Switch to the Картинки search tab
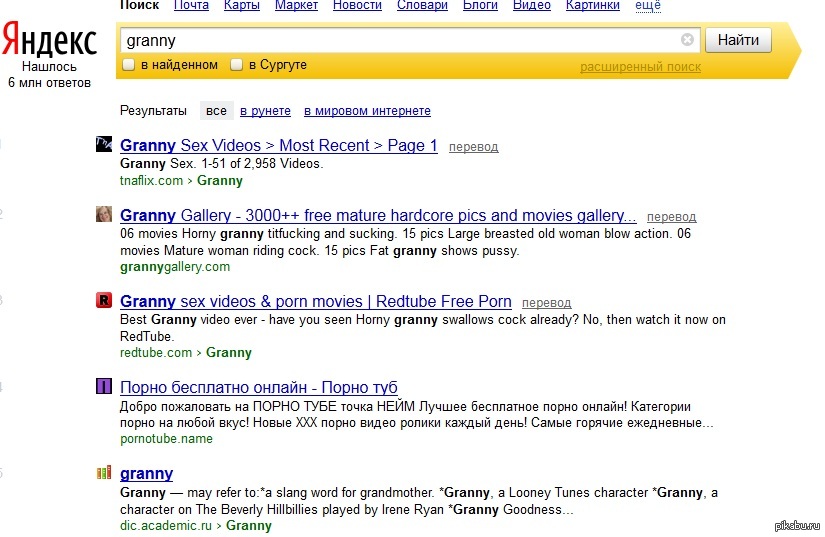 (x=593, y=5)
